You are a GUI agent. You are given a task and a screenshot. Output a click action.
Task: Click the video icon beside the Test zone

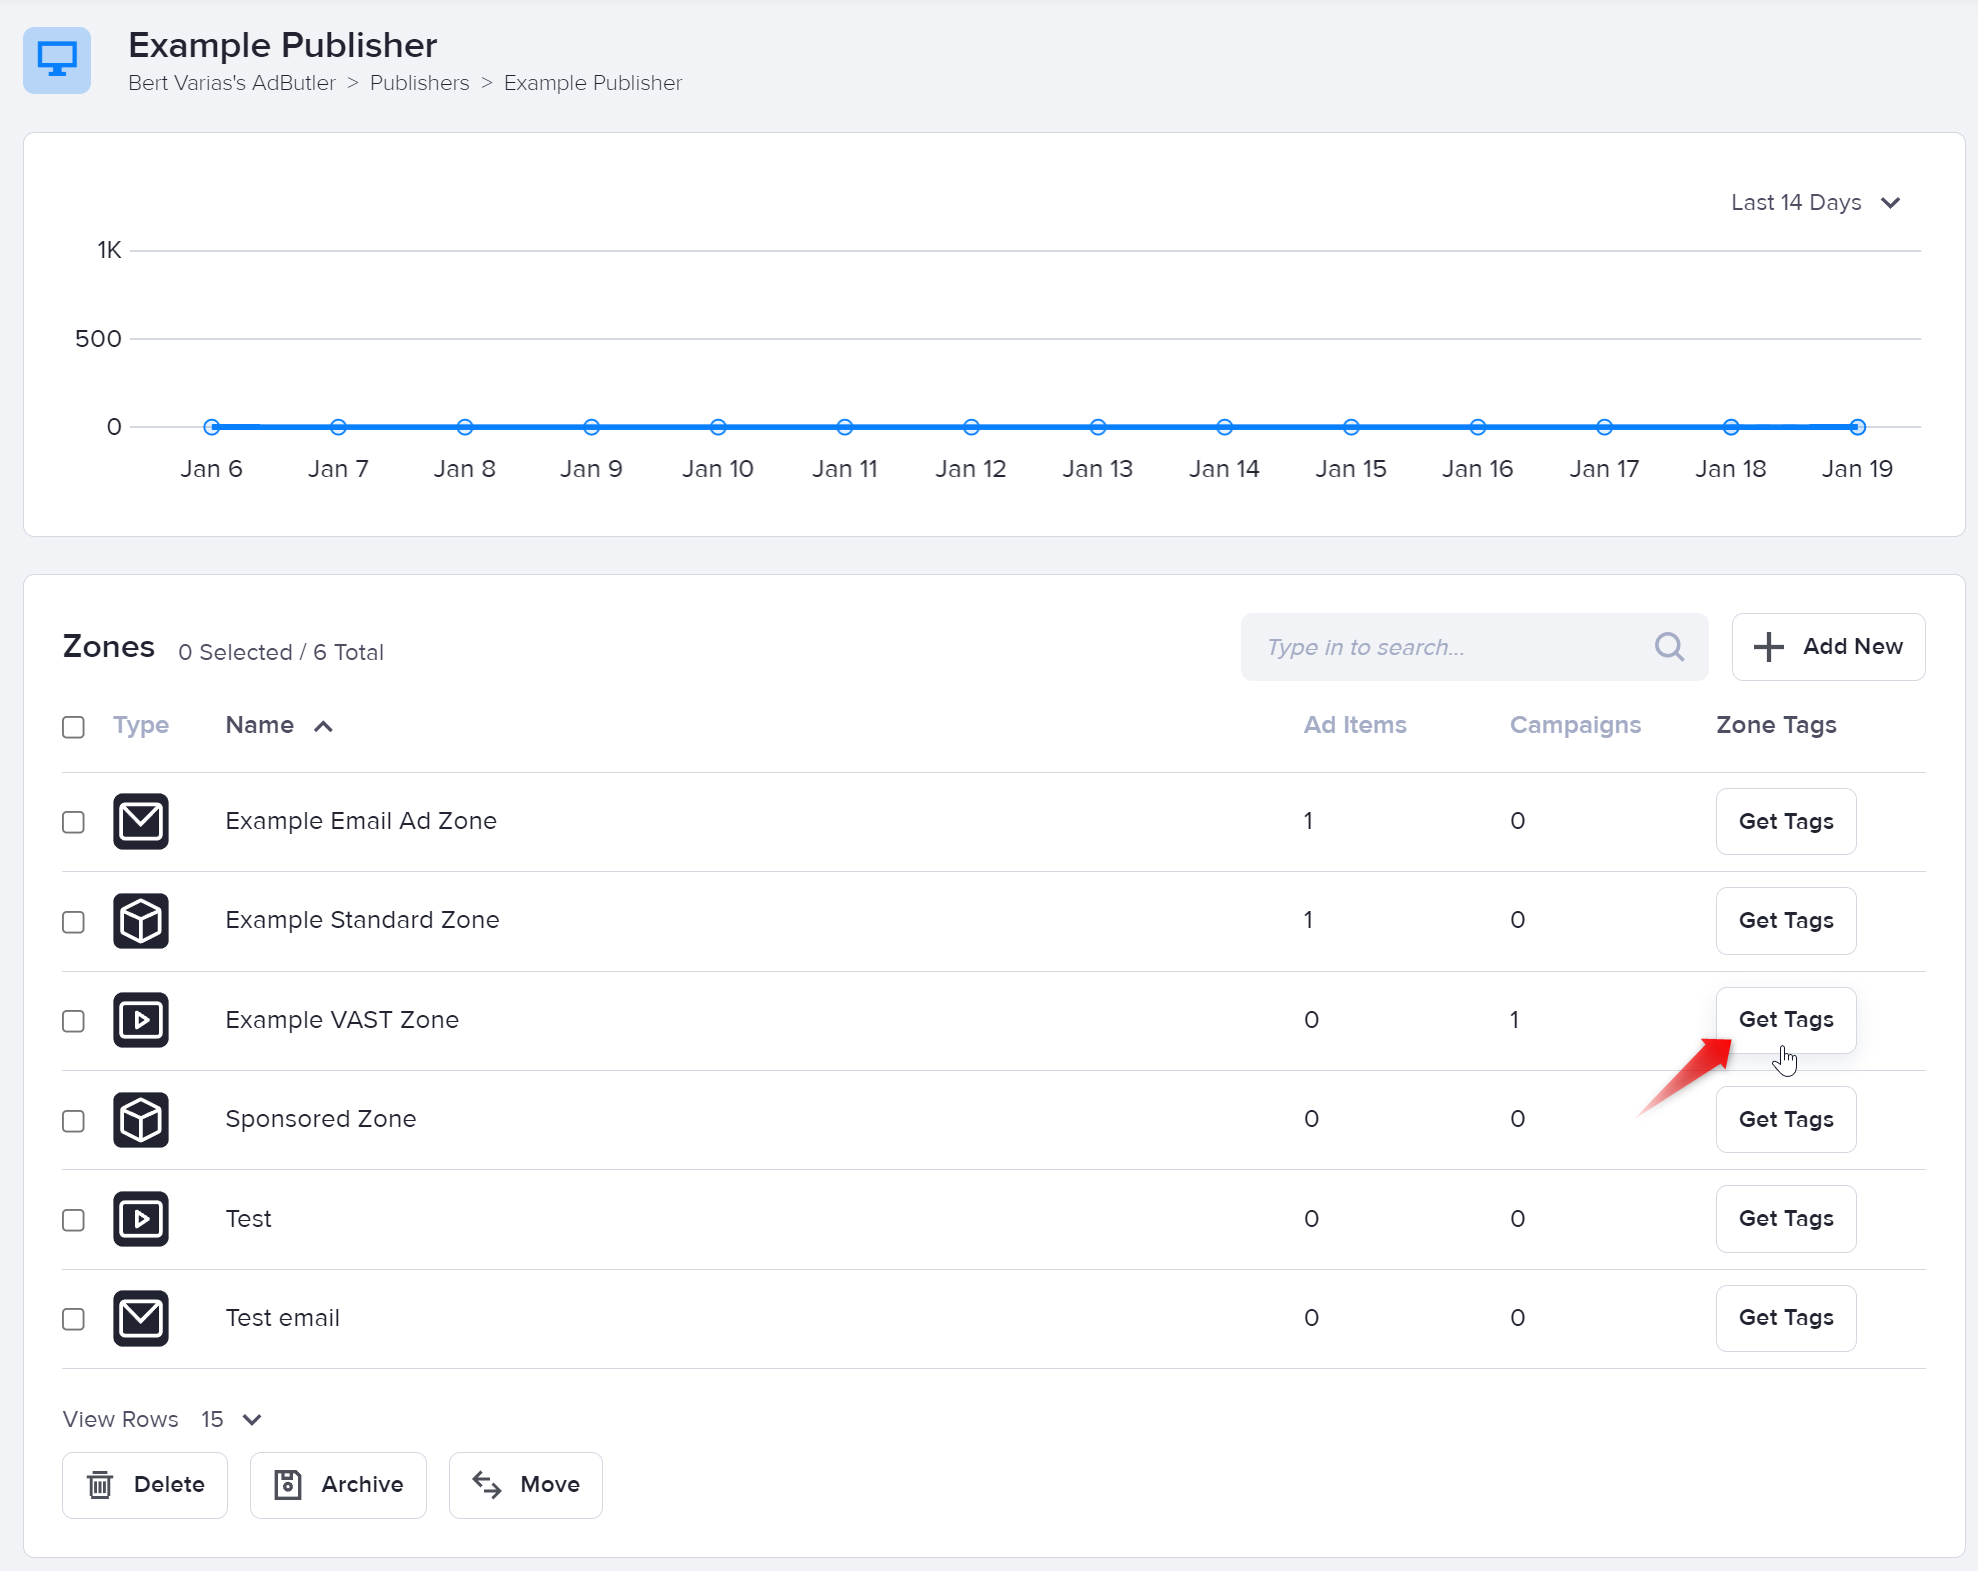click(x=140, y=1219)
